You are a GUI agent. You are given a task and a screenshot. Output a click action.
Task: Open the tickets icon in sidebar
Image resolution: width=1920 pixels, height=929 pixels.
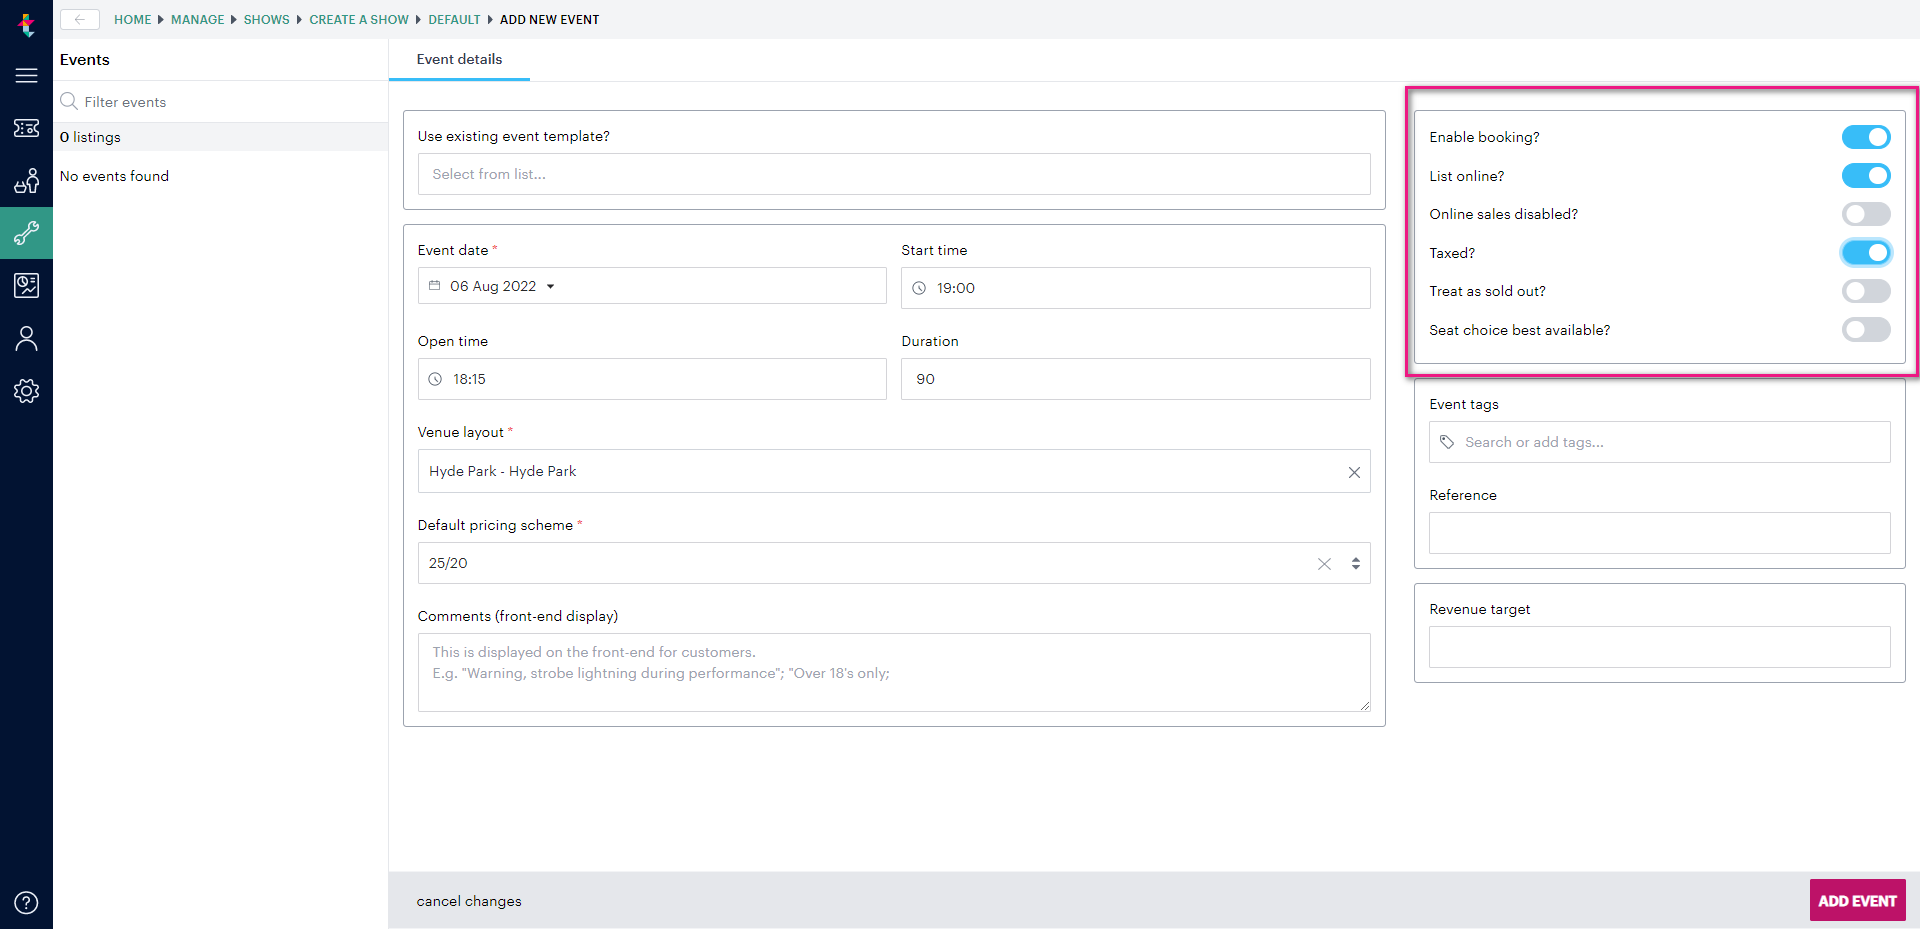tap(27, 128)
